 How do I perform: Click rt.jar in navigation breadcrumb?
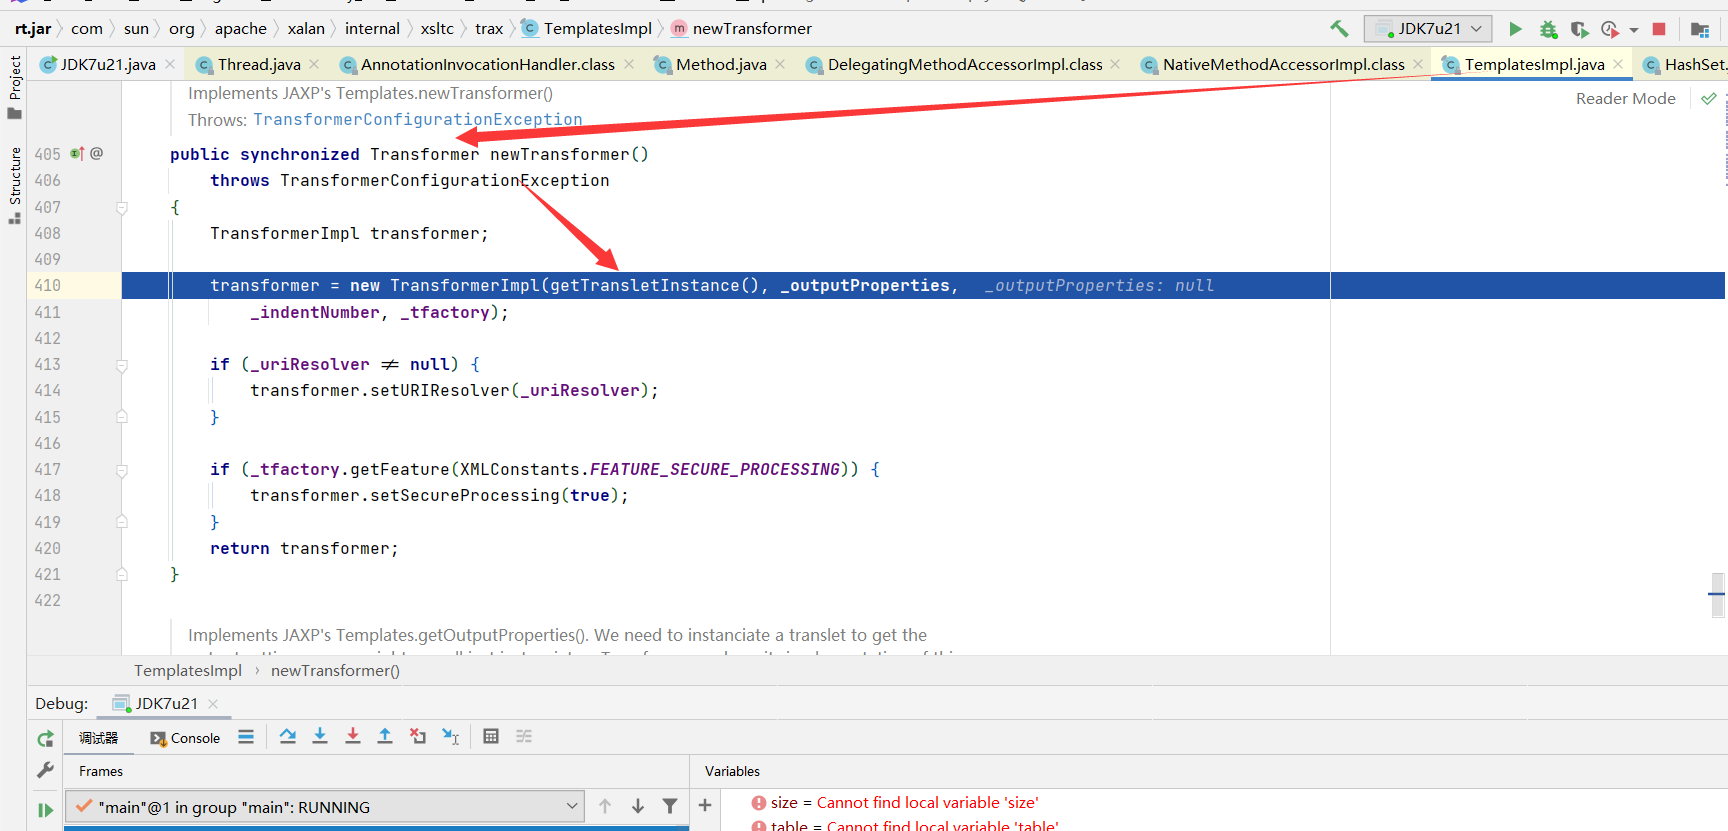33,29
